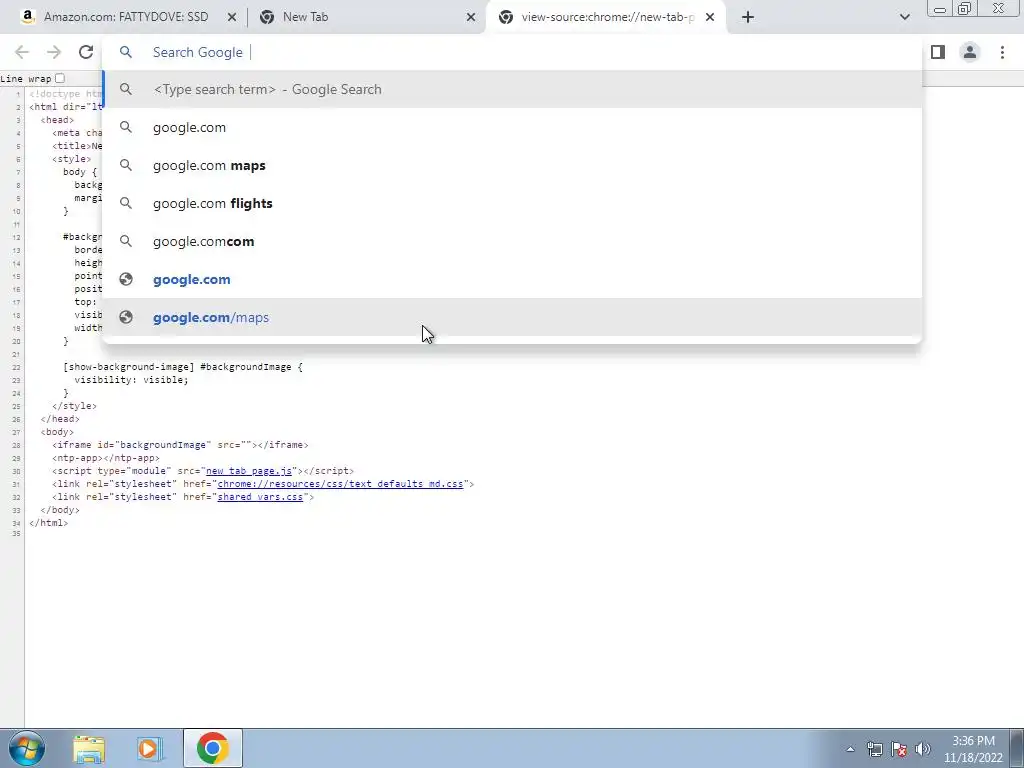Open the new_tab_page.js source link

249,471
